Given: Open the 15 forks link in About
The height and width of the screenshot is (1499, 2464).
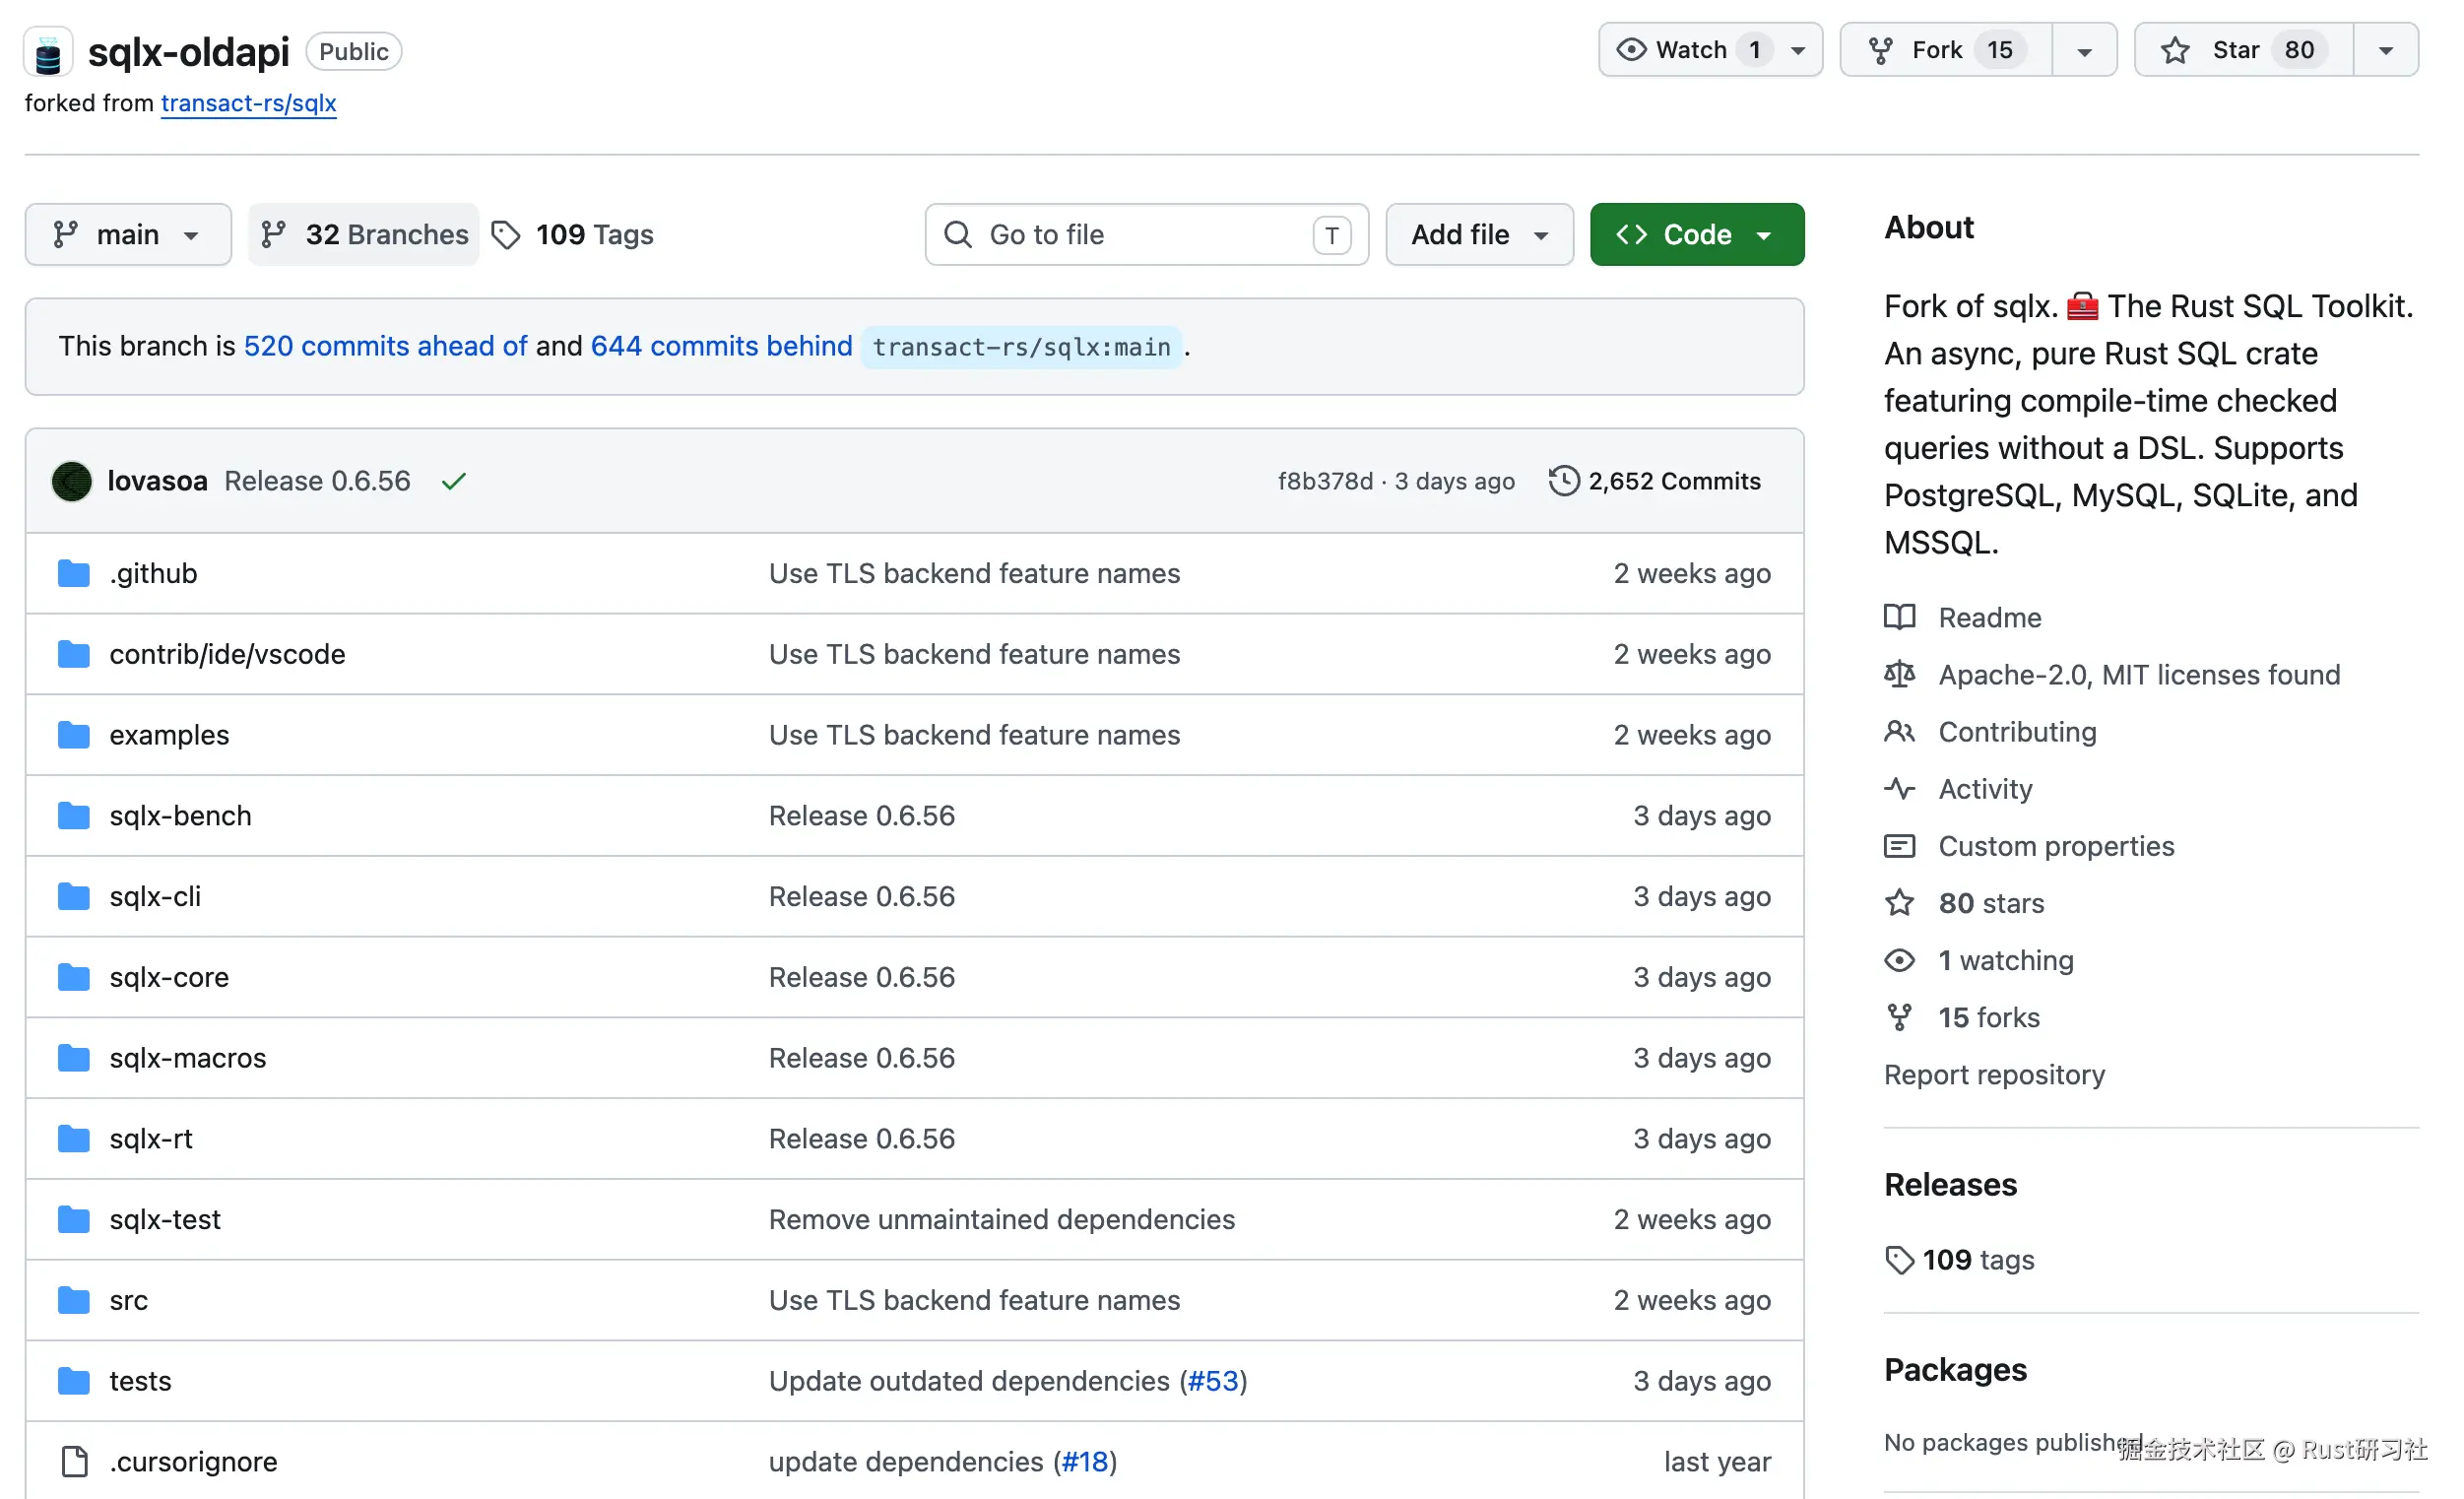Looking at the screenshot, I should 1989,1018.
